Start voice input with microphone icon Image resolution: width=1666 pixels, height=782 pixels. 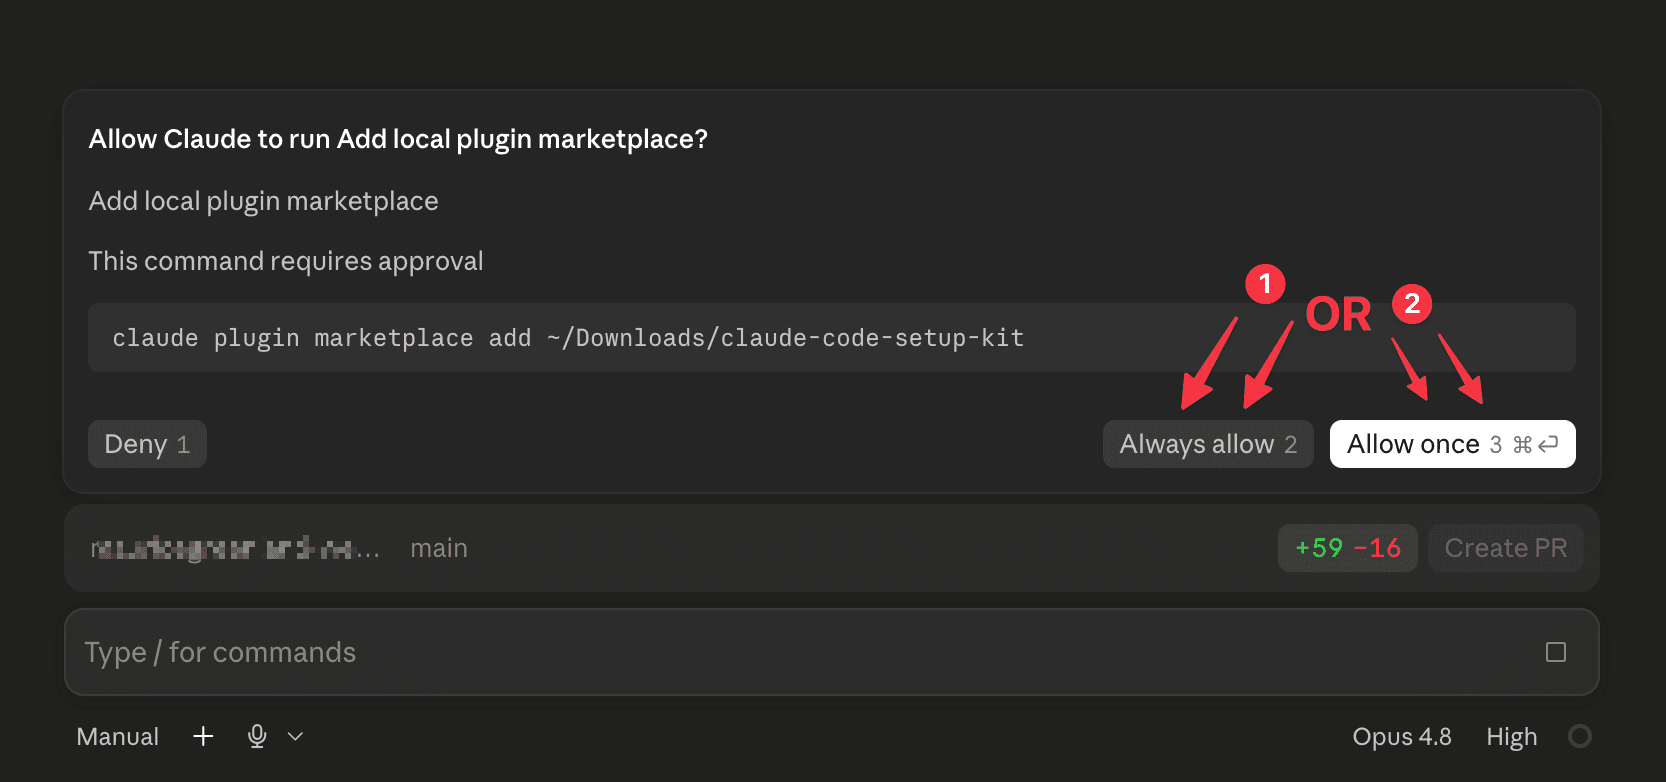point(257,736)
